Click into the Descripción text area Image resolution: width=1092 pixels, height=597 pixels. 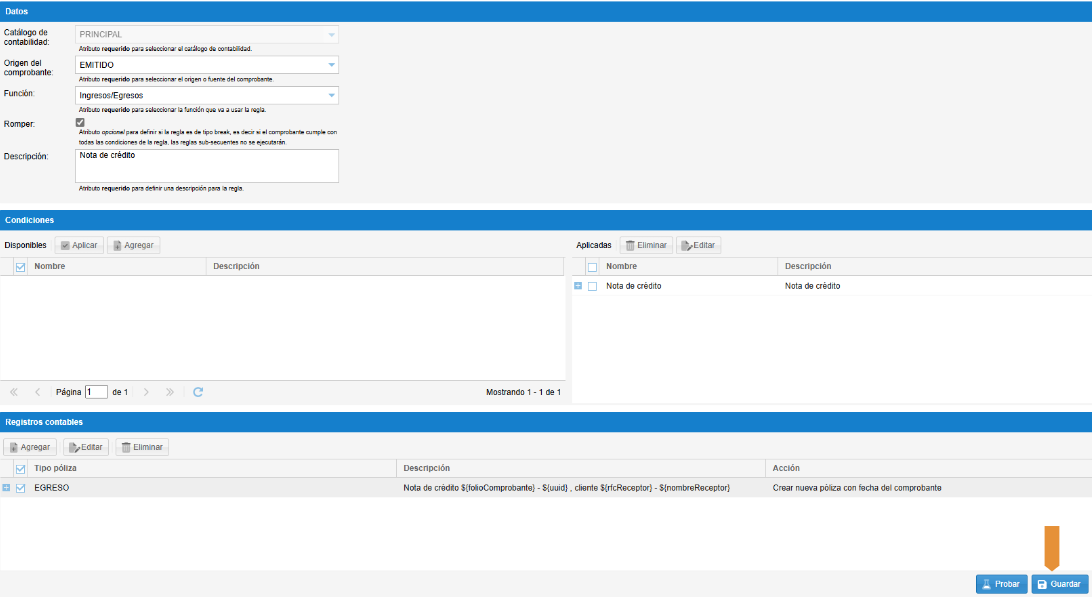[x=208, y=166]
